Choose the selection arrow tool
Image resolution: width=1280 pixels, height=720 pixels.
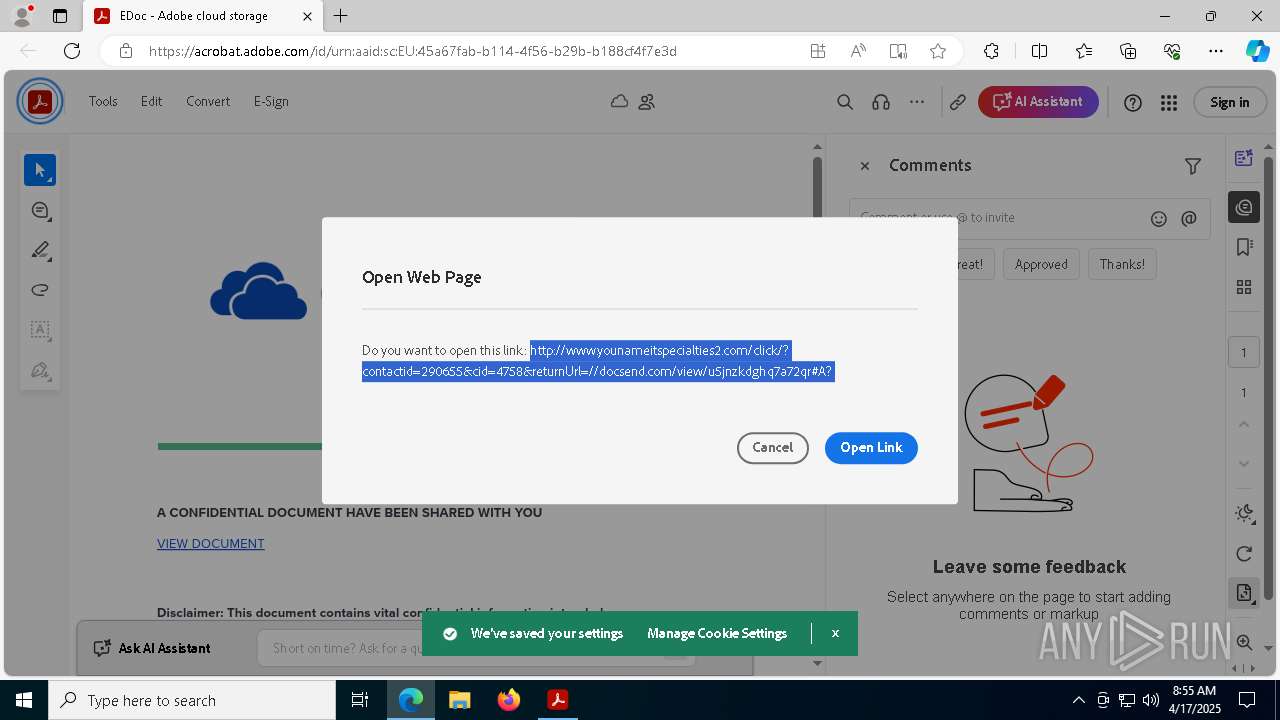tap(40, 170)
